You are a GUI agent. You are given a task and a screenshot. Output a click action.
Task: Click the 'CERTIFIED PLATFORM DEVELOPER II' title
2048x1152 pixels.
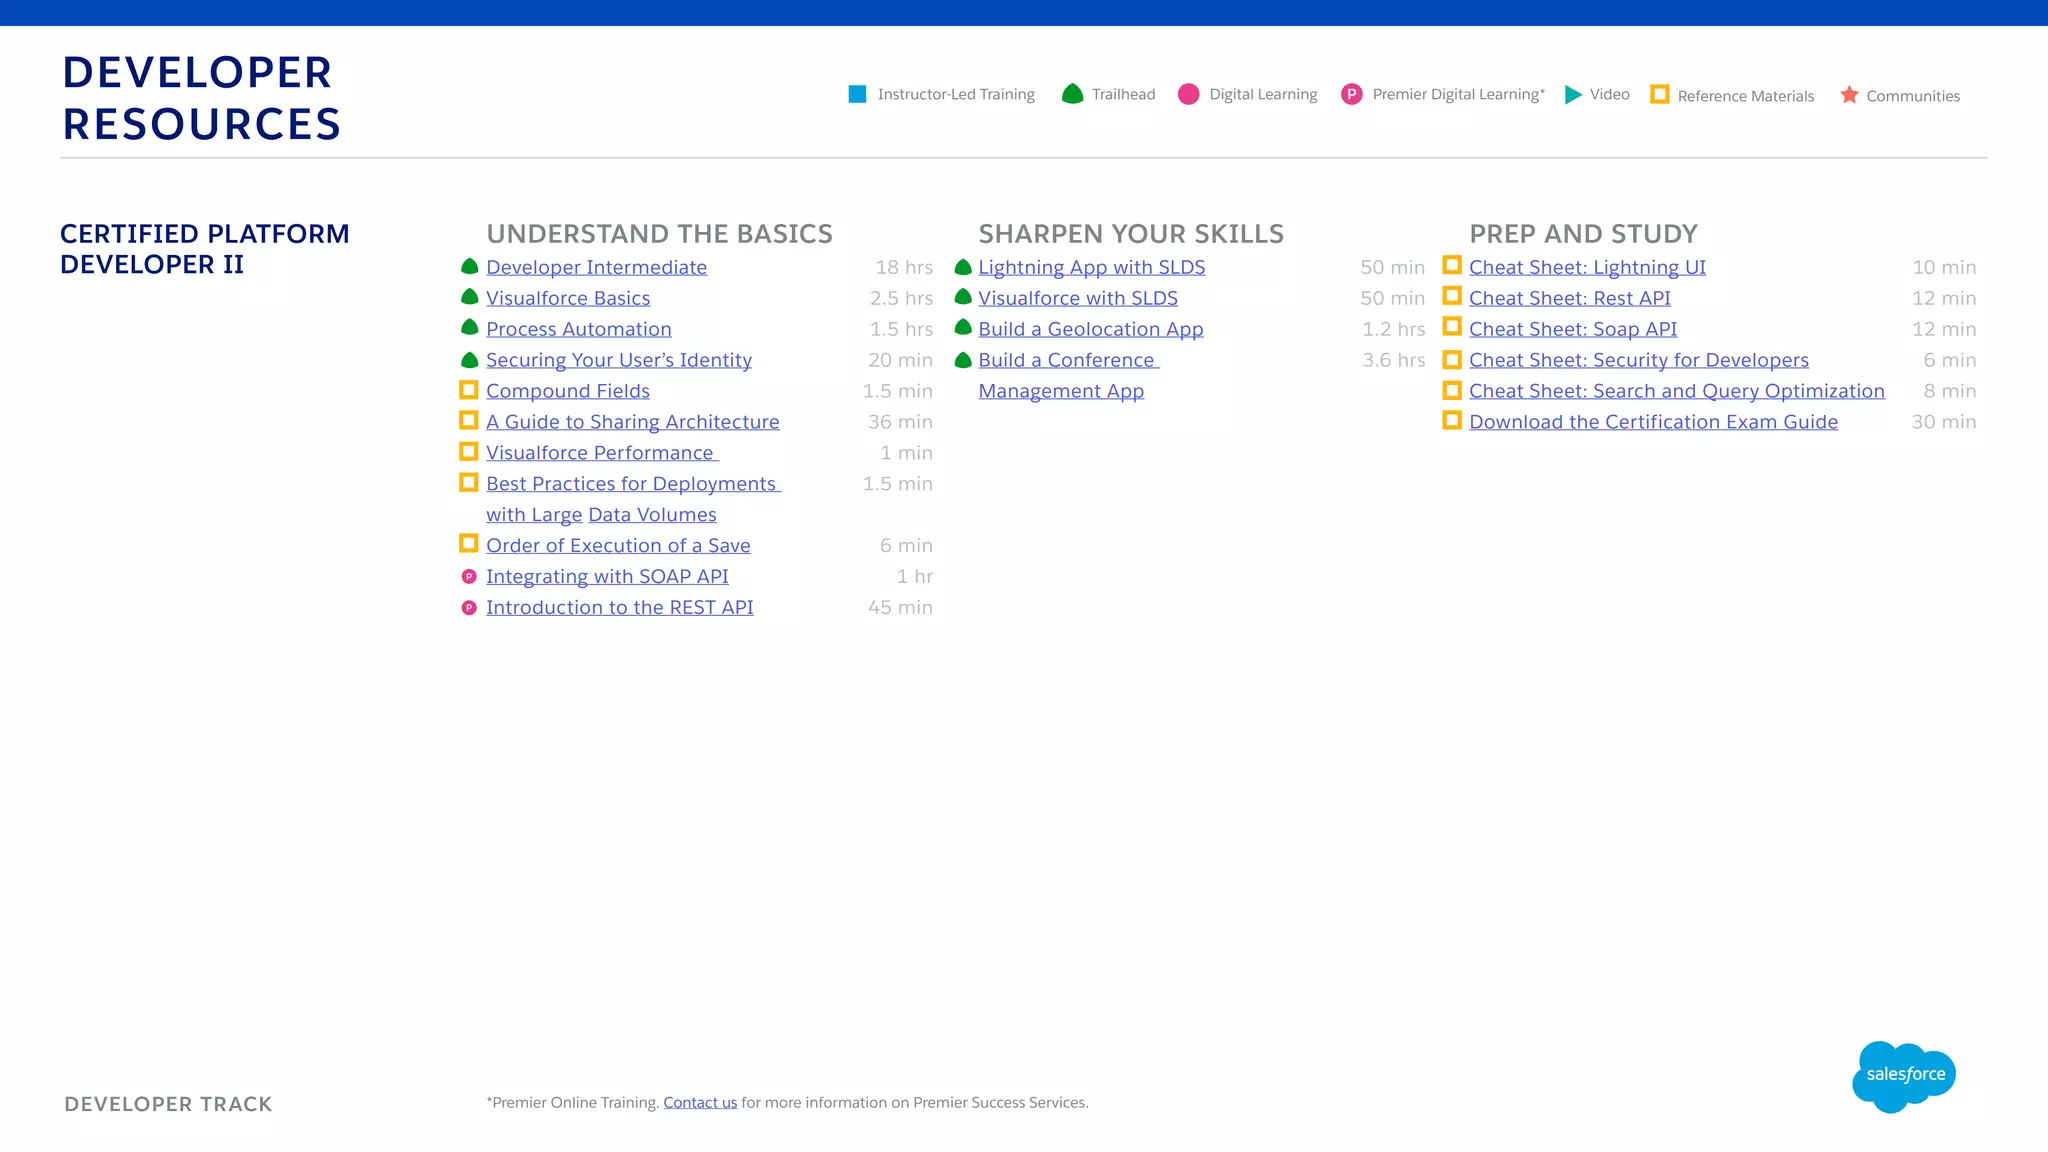click(205, 249)
